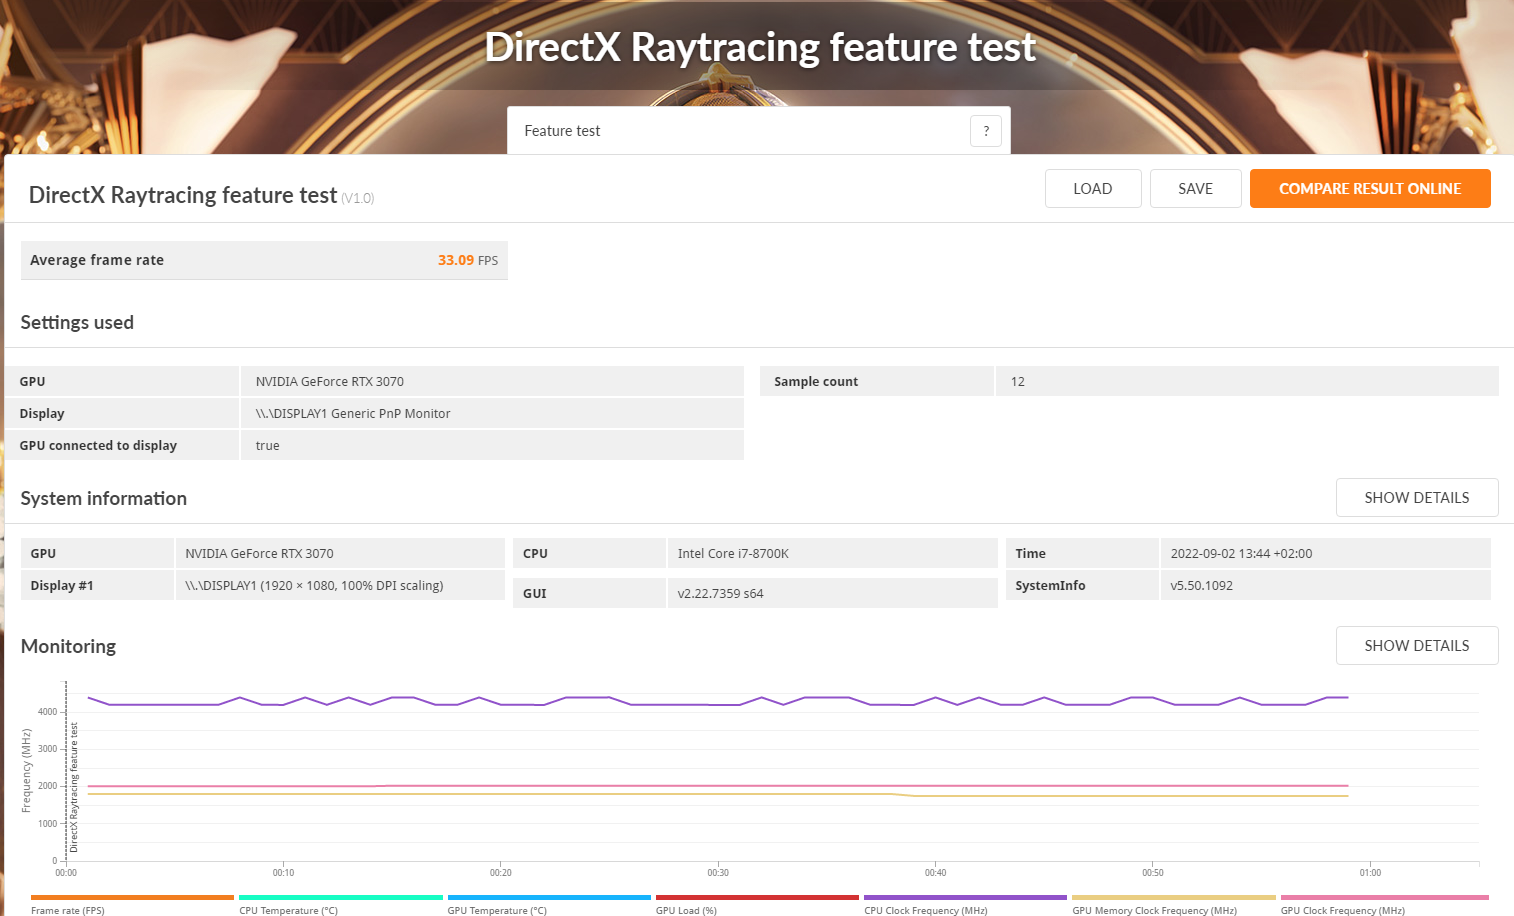Toggle Frame rate (FPS) legend swatch
The image size is (1514, 916).
132,898
